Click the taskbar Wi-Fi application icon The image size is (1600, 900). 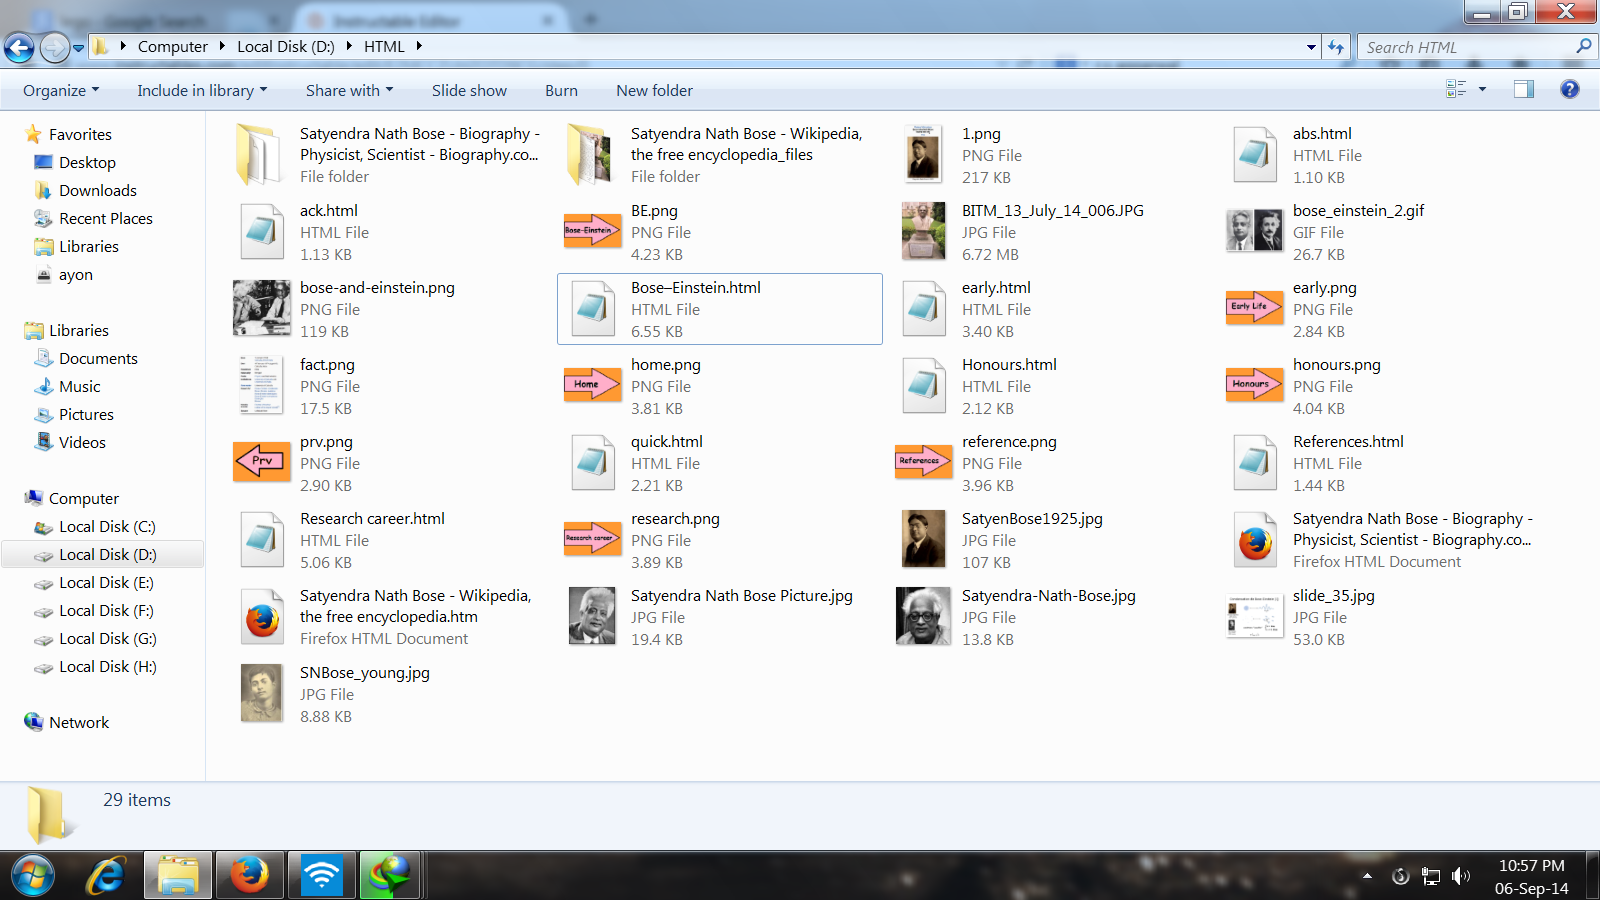pos(322,876)
